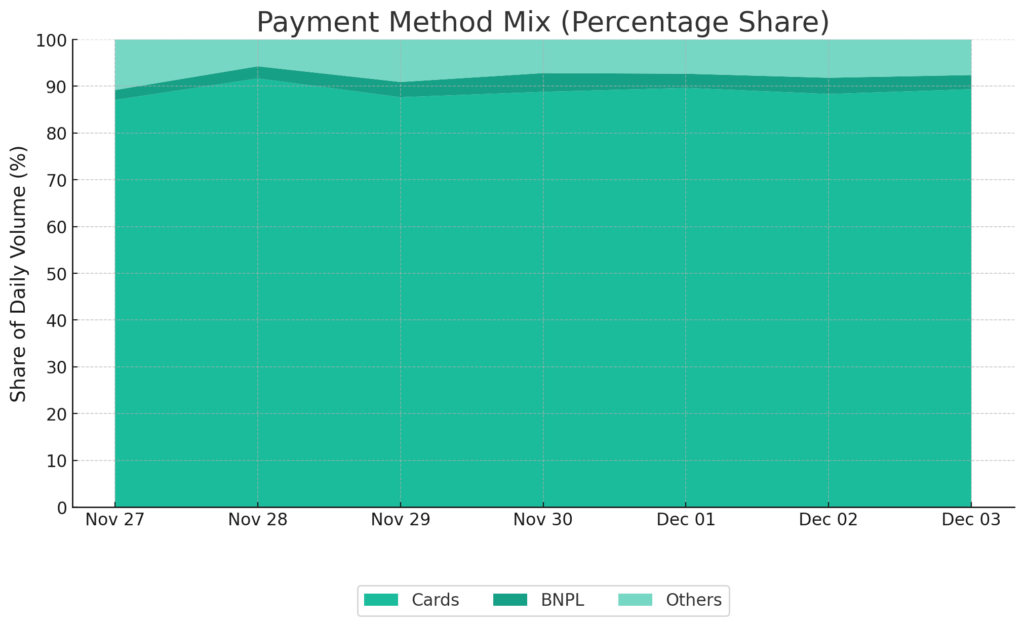This screenshot has height=626, width=1024.
Task: Select the Others legend label text
Action: click(x=693, y=600)
